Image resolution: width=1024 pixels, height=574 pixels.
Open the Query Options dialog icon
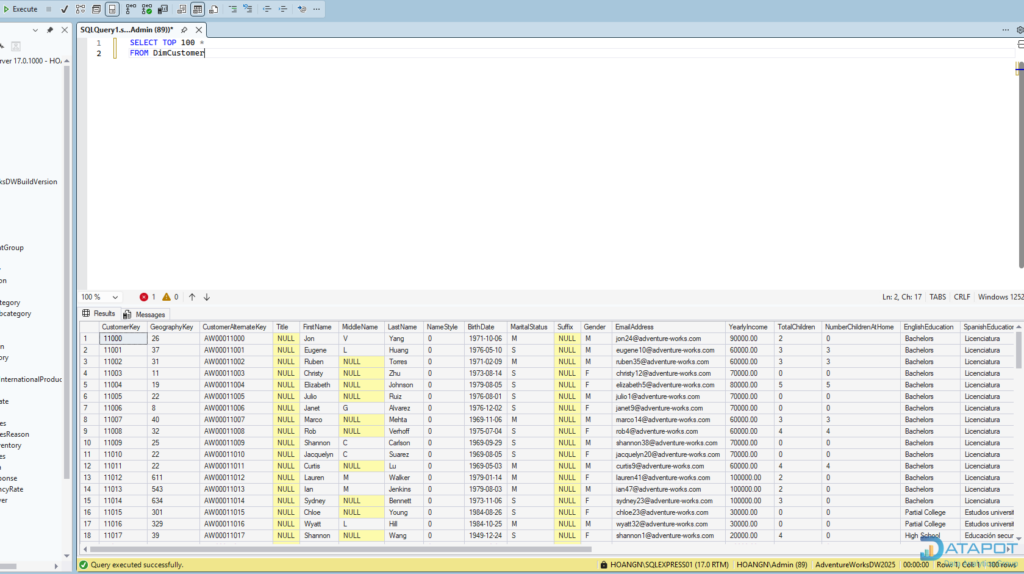(96, 9)
